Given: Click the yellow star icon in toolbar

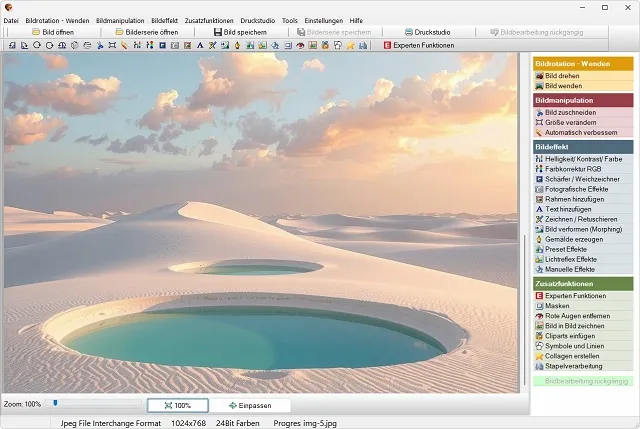Looking at the screenshot, I should pos(349,46).
